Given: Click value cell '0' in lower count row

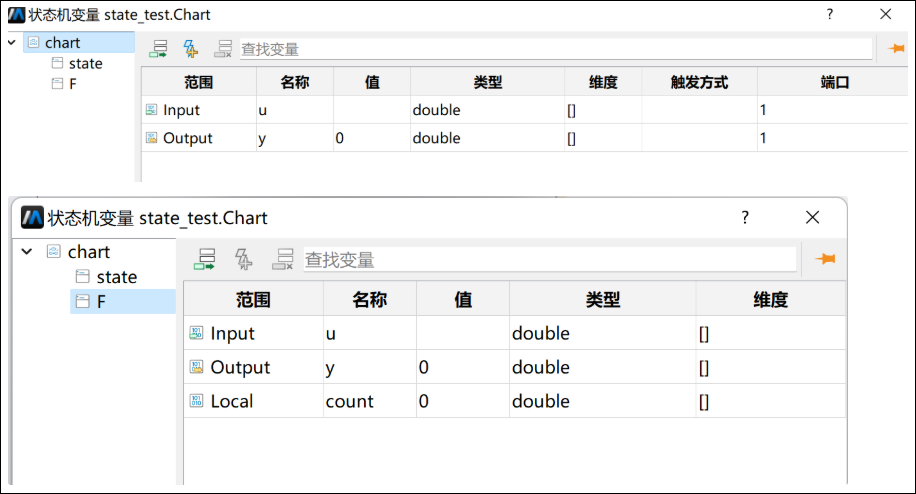Looking at the screenshot, I should coord(463,401).
